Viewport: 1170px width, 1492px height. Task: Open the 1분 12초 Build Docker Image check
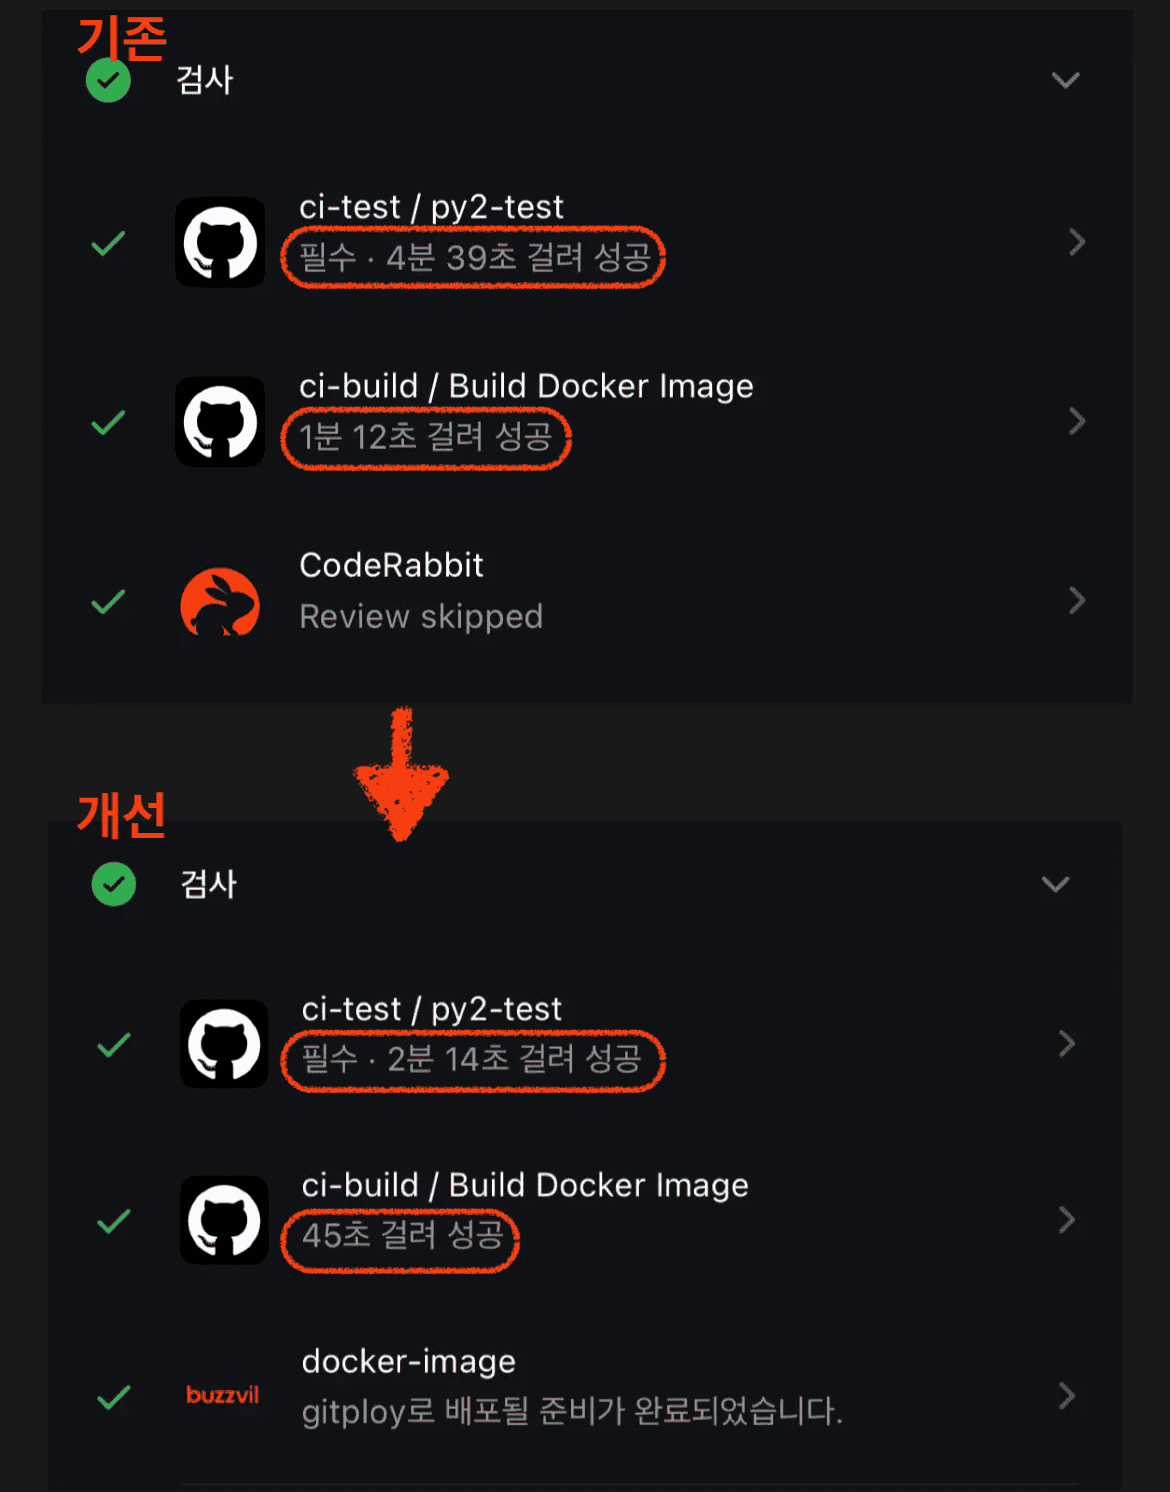pyautogui.click(x=585, y=421)
